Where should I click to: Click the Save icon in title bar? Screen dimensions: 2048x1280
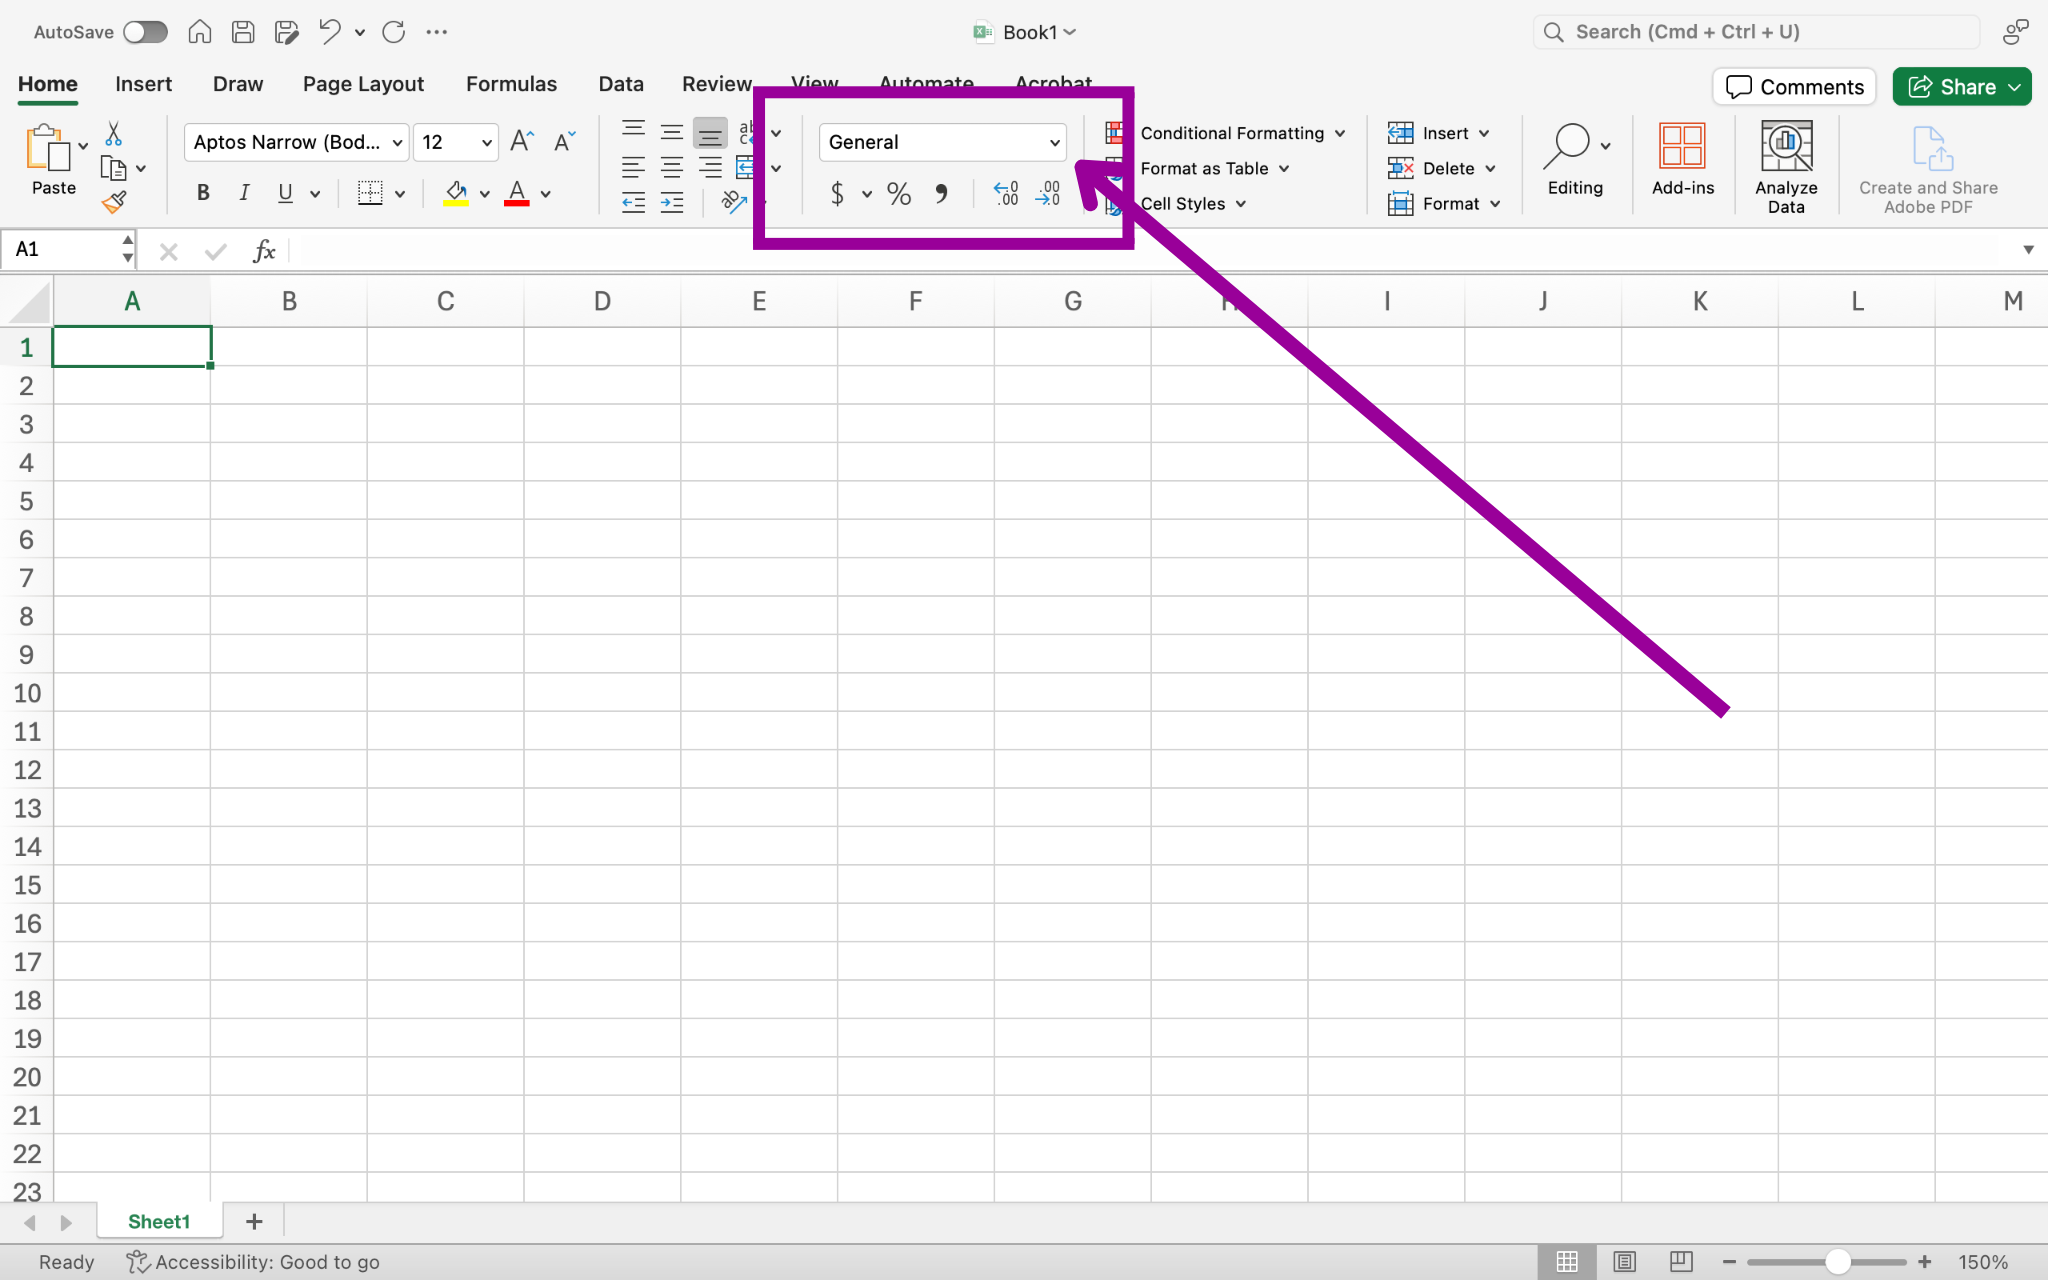coord(243,32)
